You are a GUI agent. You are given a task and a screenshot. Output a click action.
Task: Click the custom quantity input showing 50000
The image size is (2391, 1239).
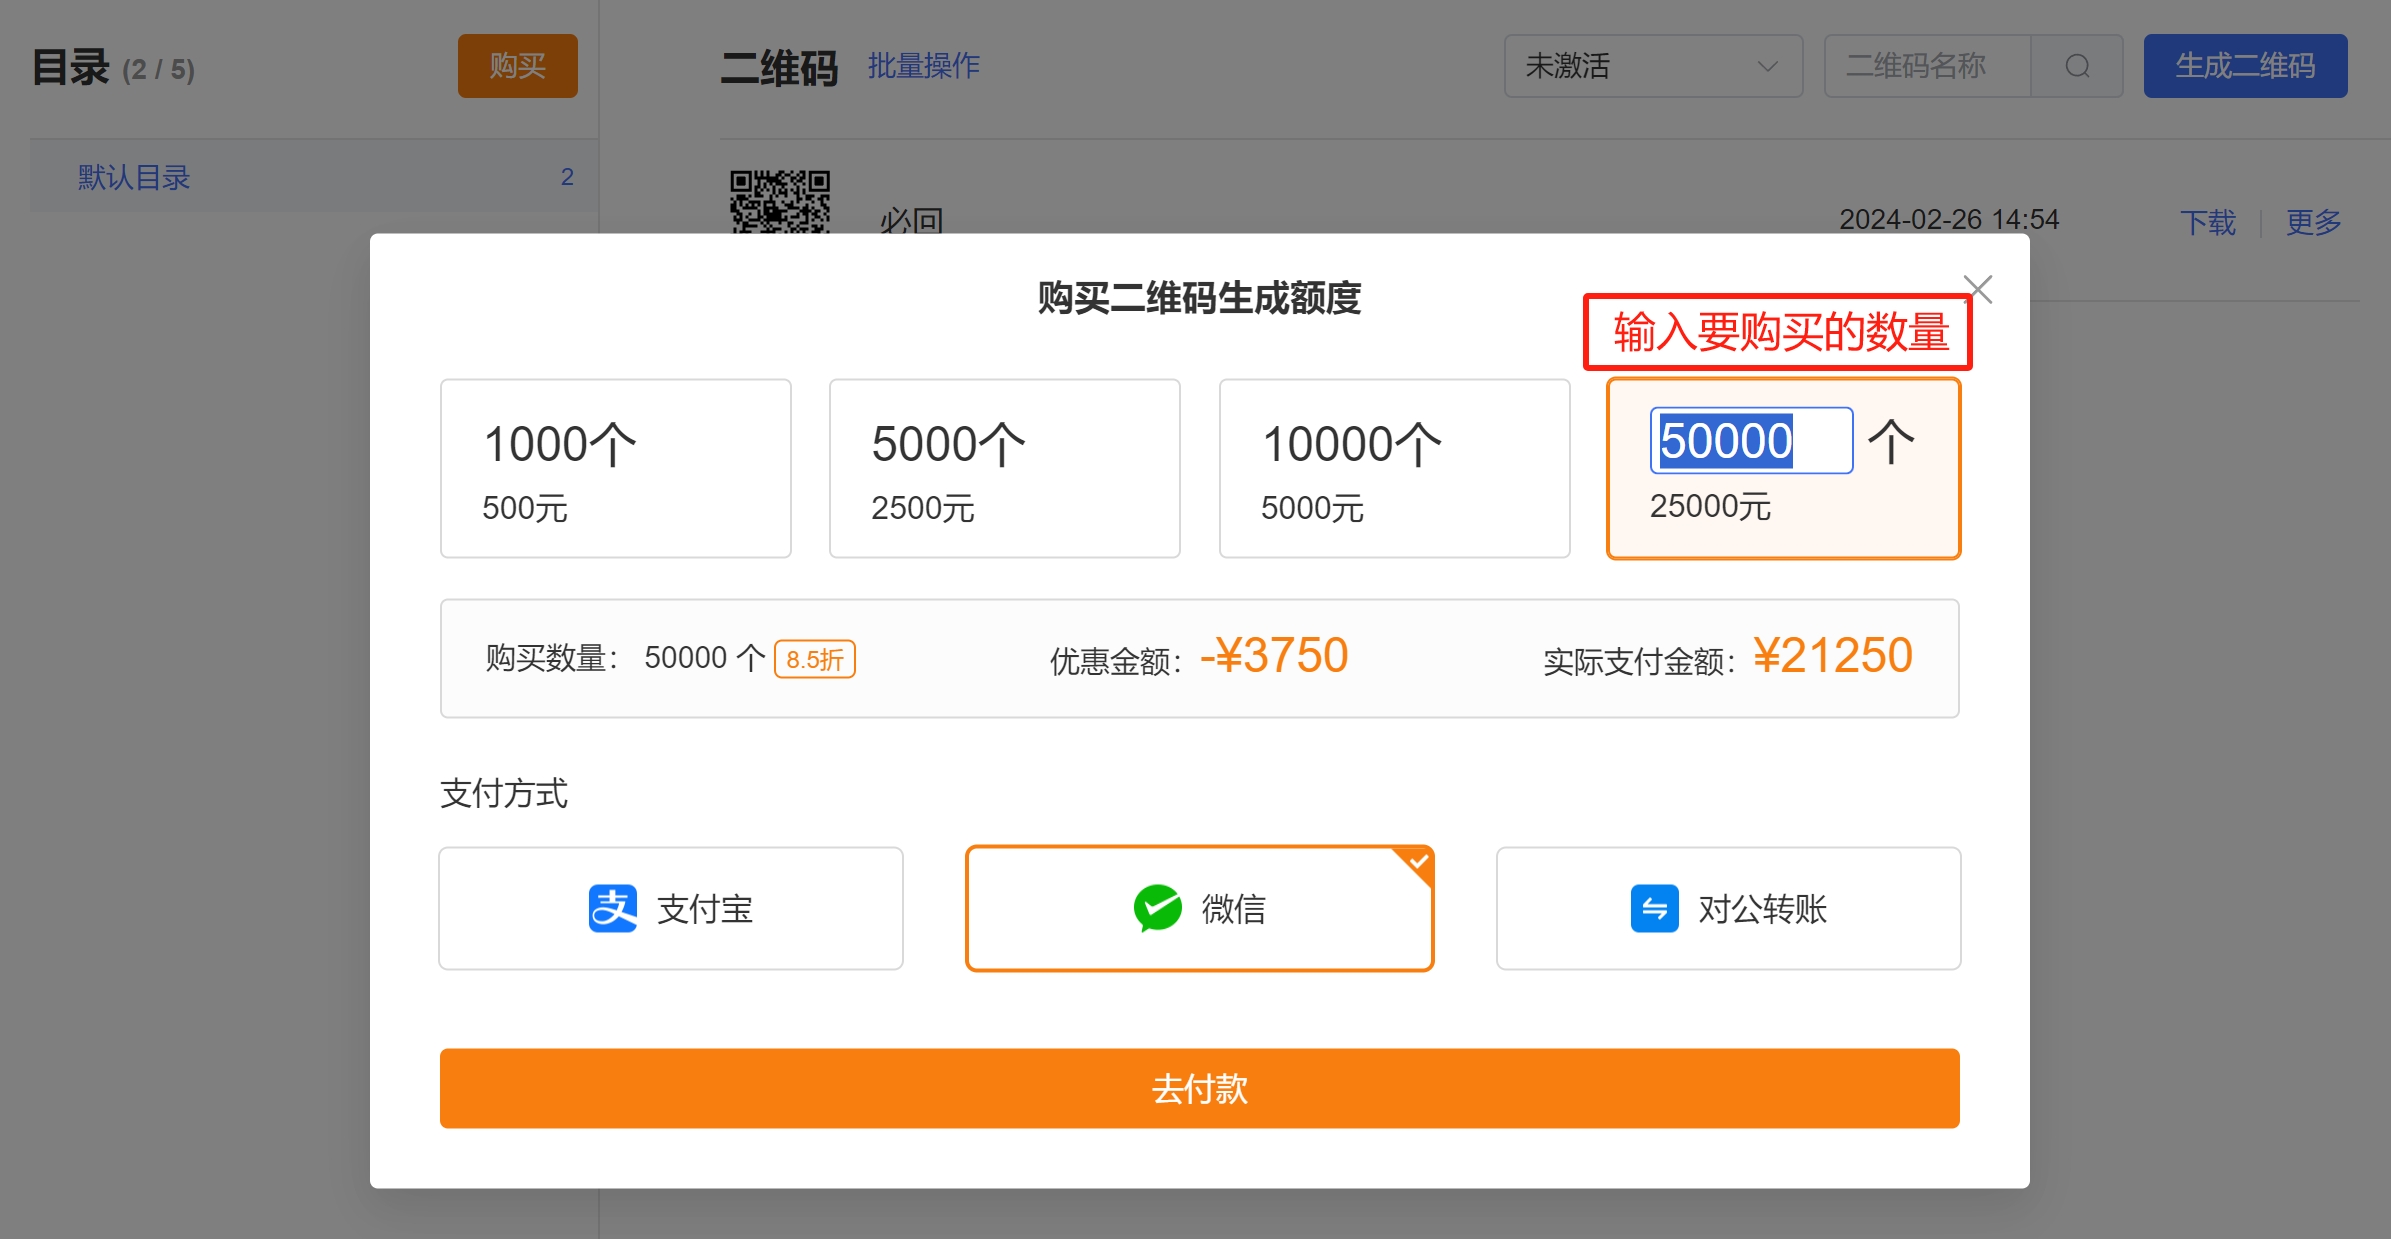click(x=1750, y=440)
